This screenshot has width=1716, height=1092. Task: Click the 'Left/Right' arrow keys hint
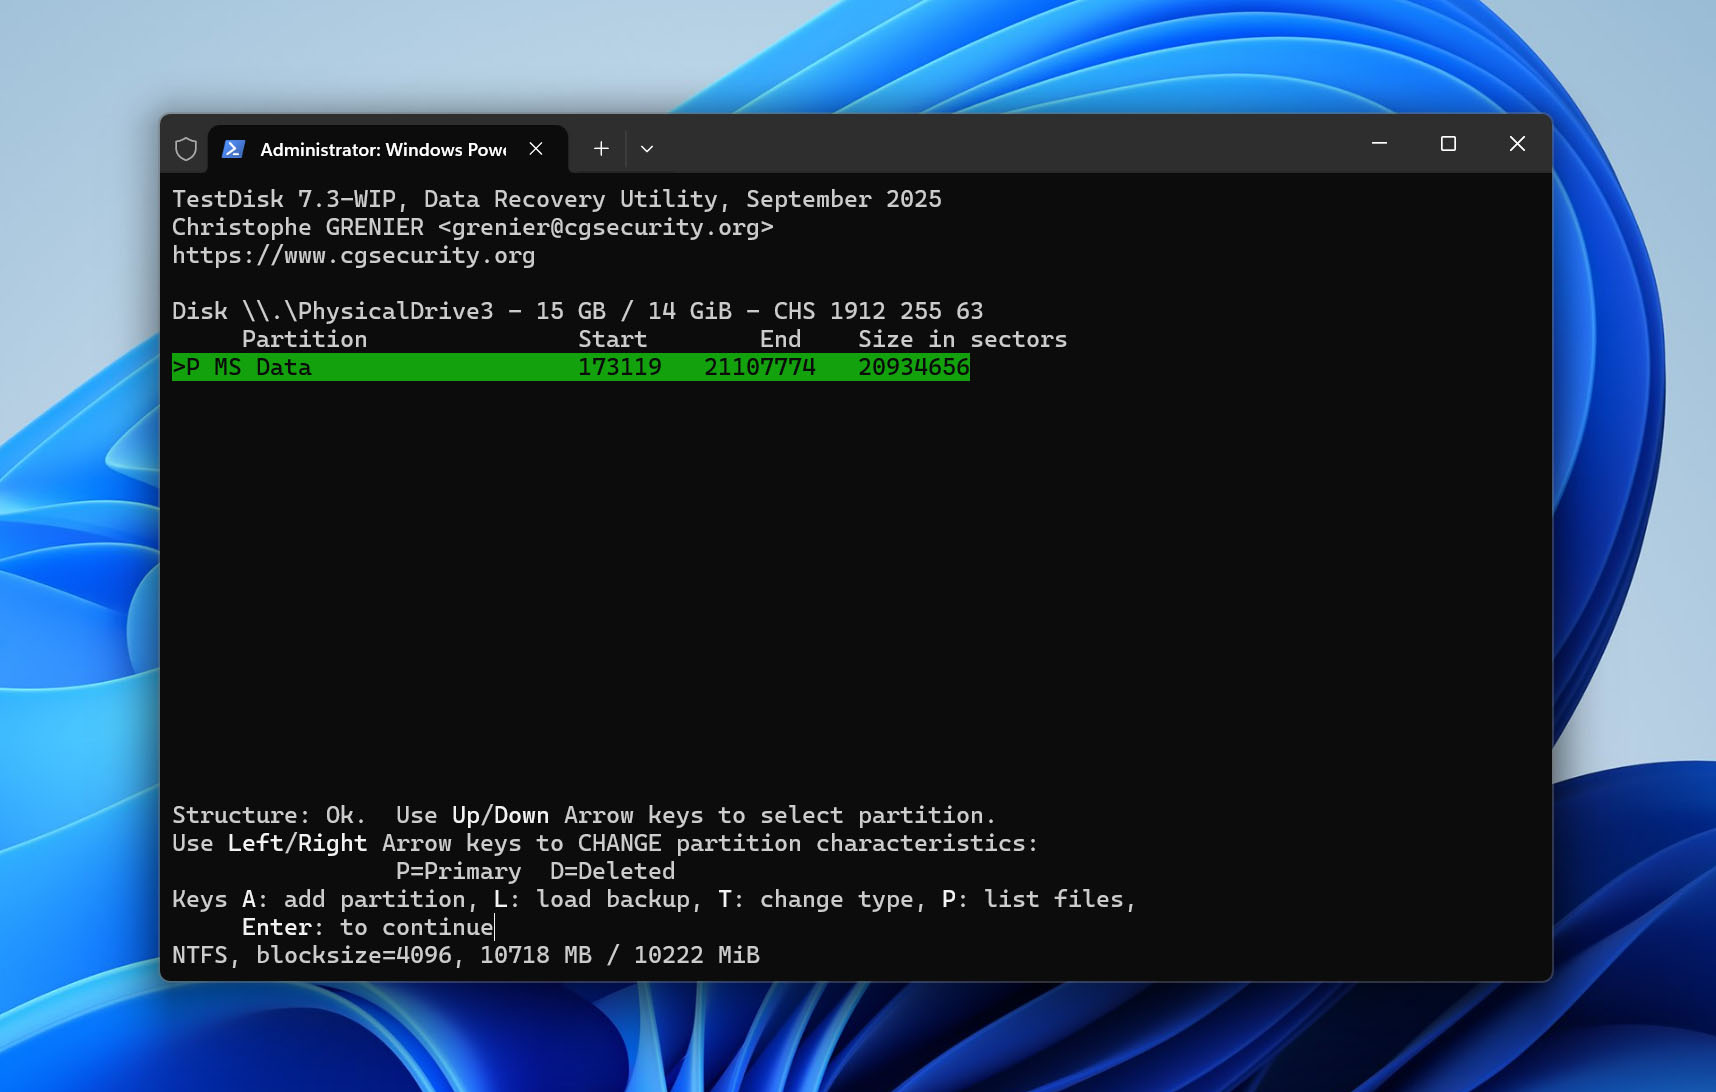[298, 843]
